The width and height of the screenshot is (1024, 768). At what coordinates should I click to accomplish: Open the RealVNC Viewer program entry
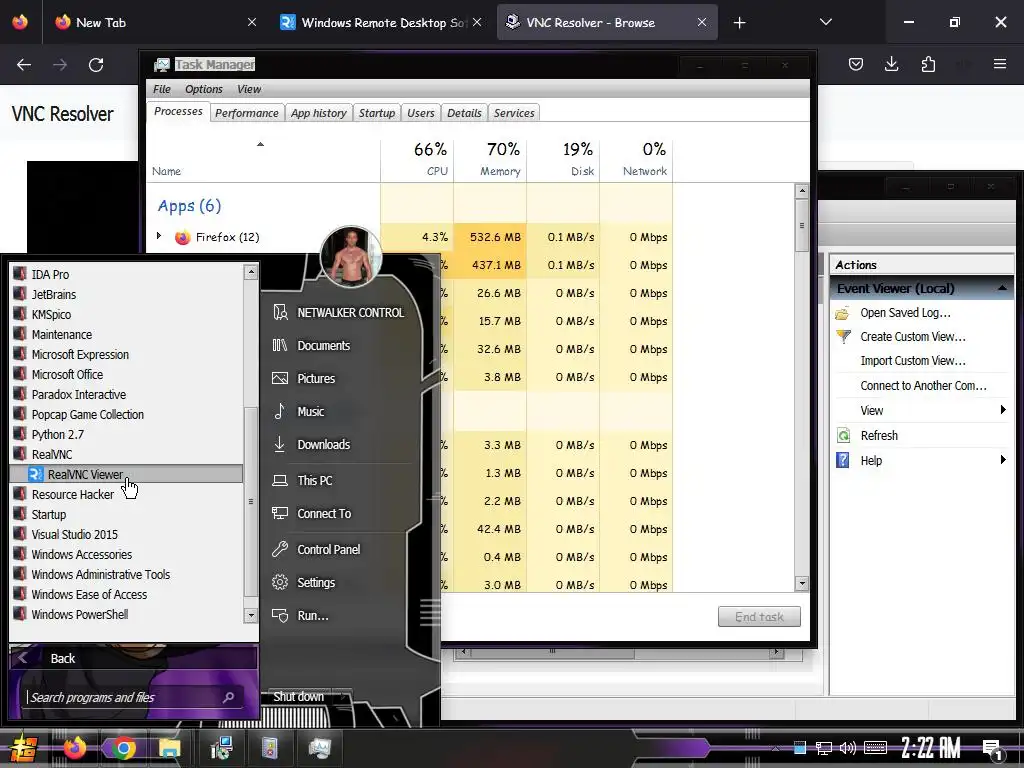click(126, 474)
